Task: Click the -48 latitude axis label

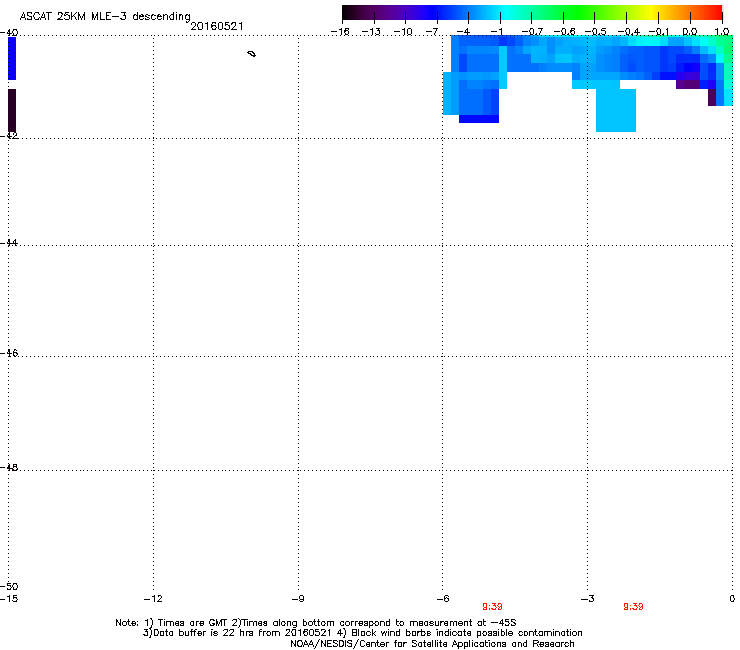Action: [9, 467]
